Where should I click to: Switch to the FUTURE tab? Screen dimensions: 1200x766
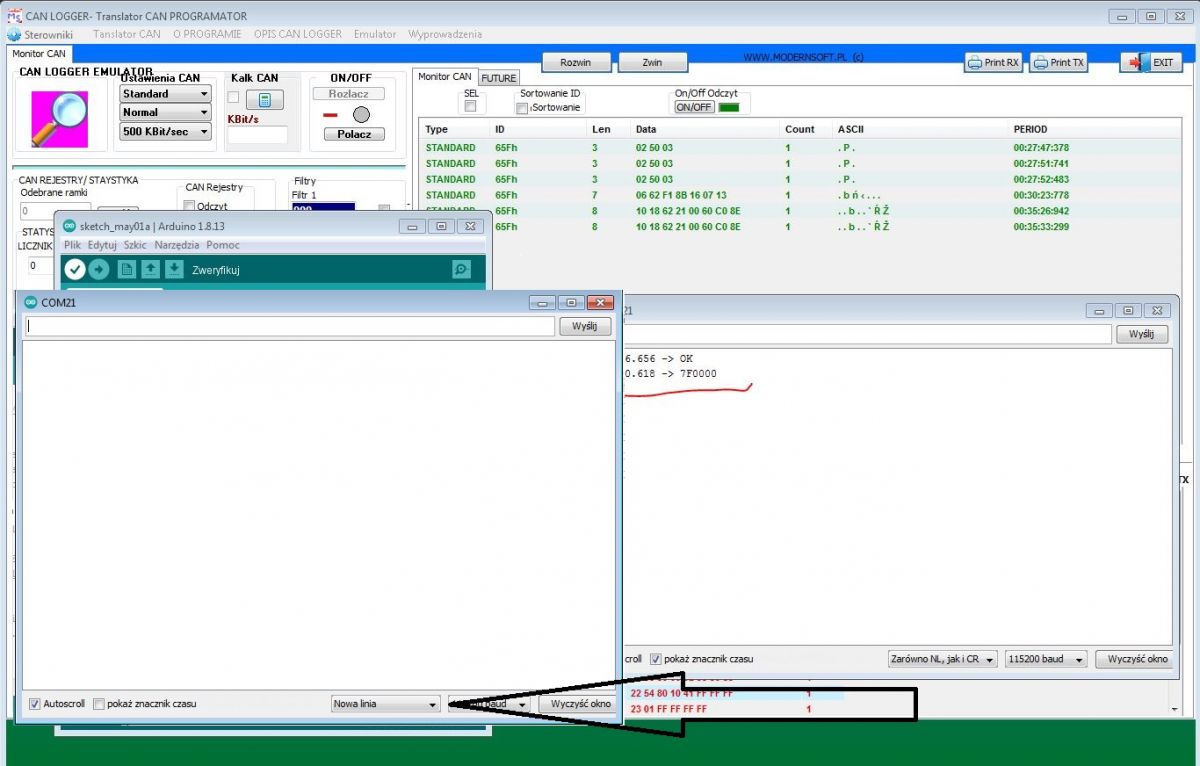click(499, 77)
